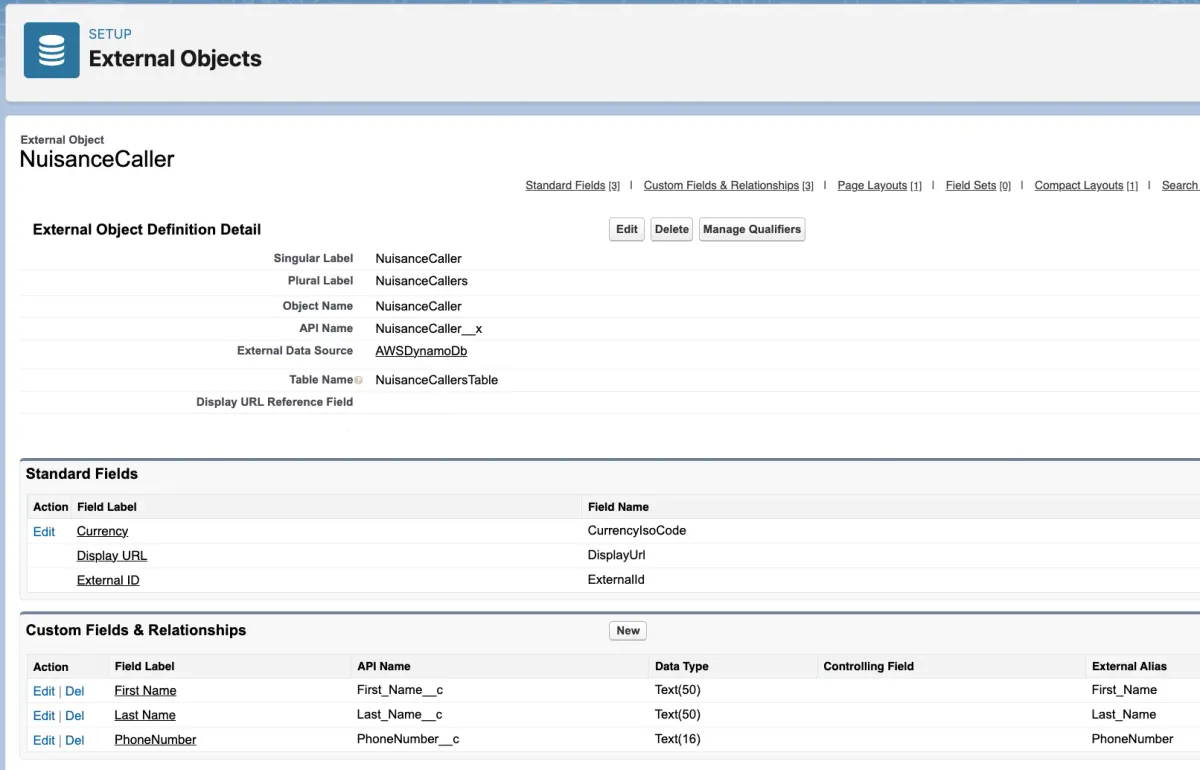1200x770 pixels.
Task: Select the NuisanceCallersTable table name value
Action: pos(436,380)
